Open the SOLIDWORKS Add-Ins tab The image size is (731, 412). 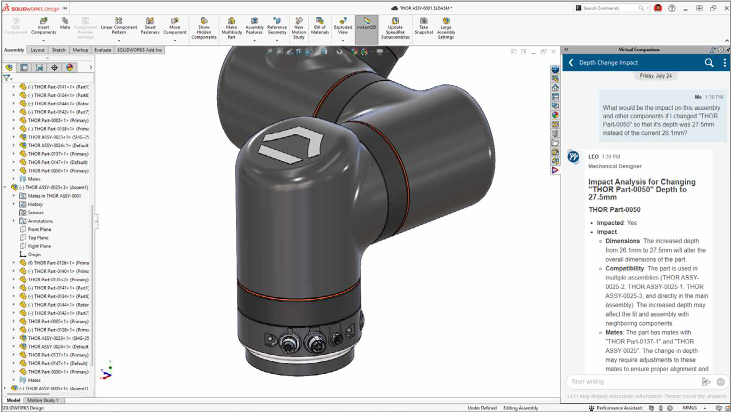[x=139, y=50]
